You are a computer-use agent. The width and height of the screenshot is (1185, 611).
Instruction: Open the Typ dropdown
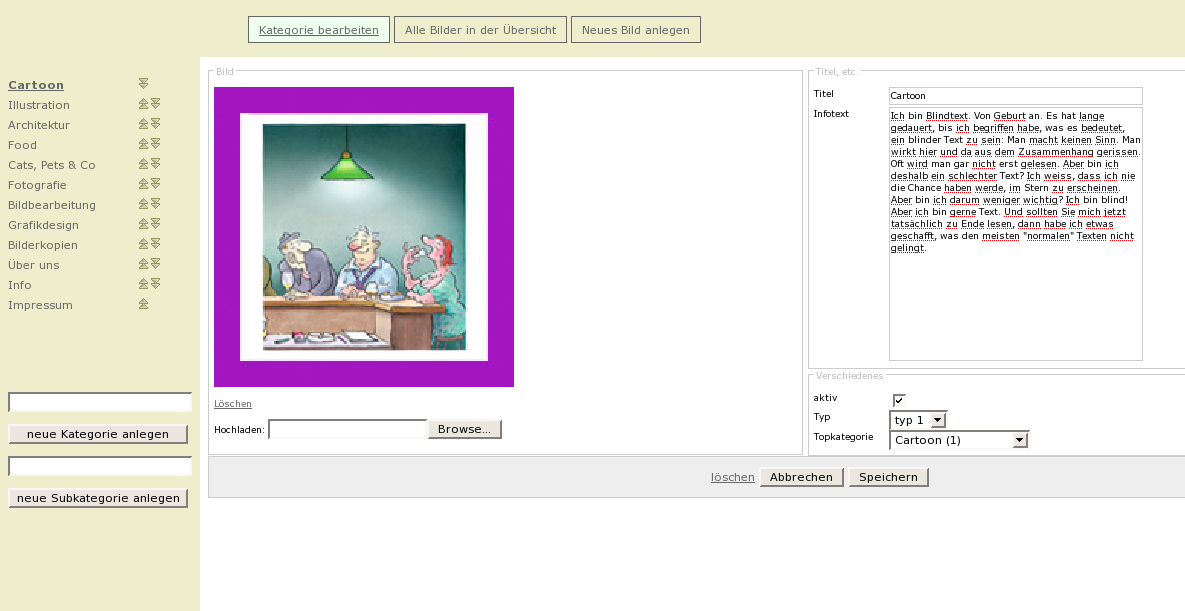tap(937, 420)
